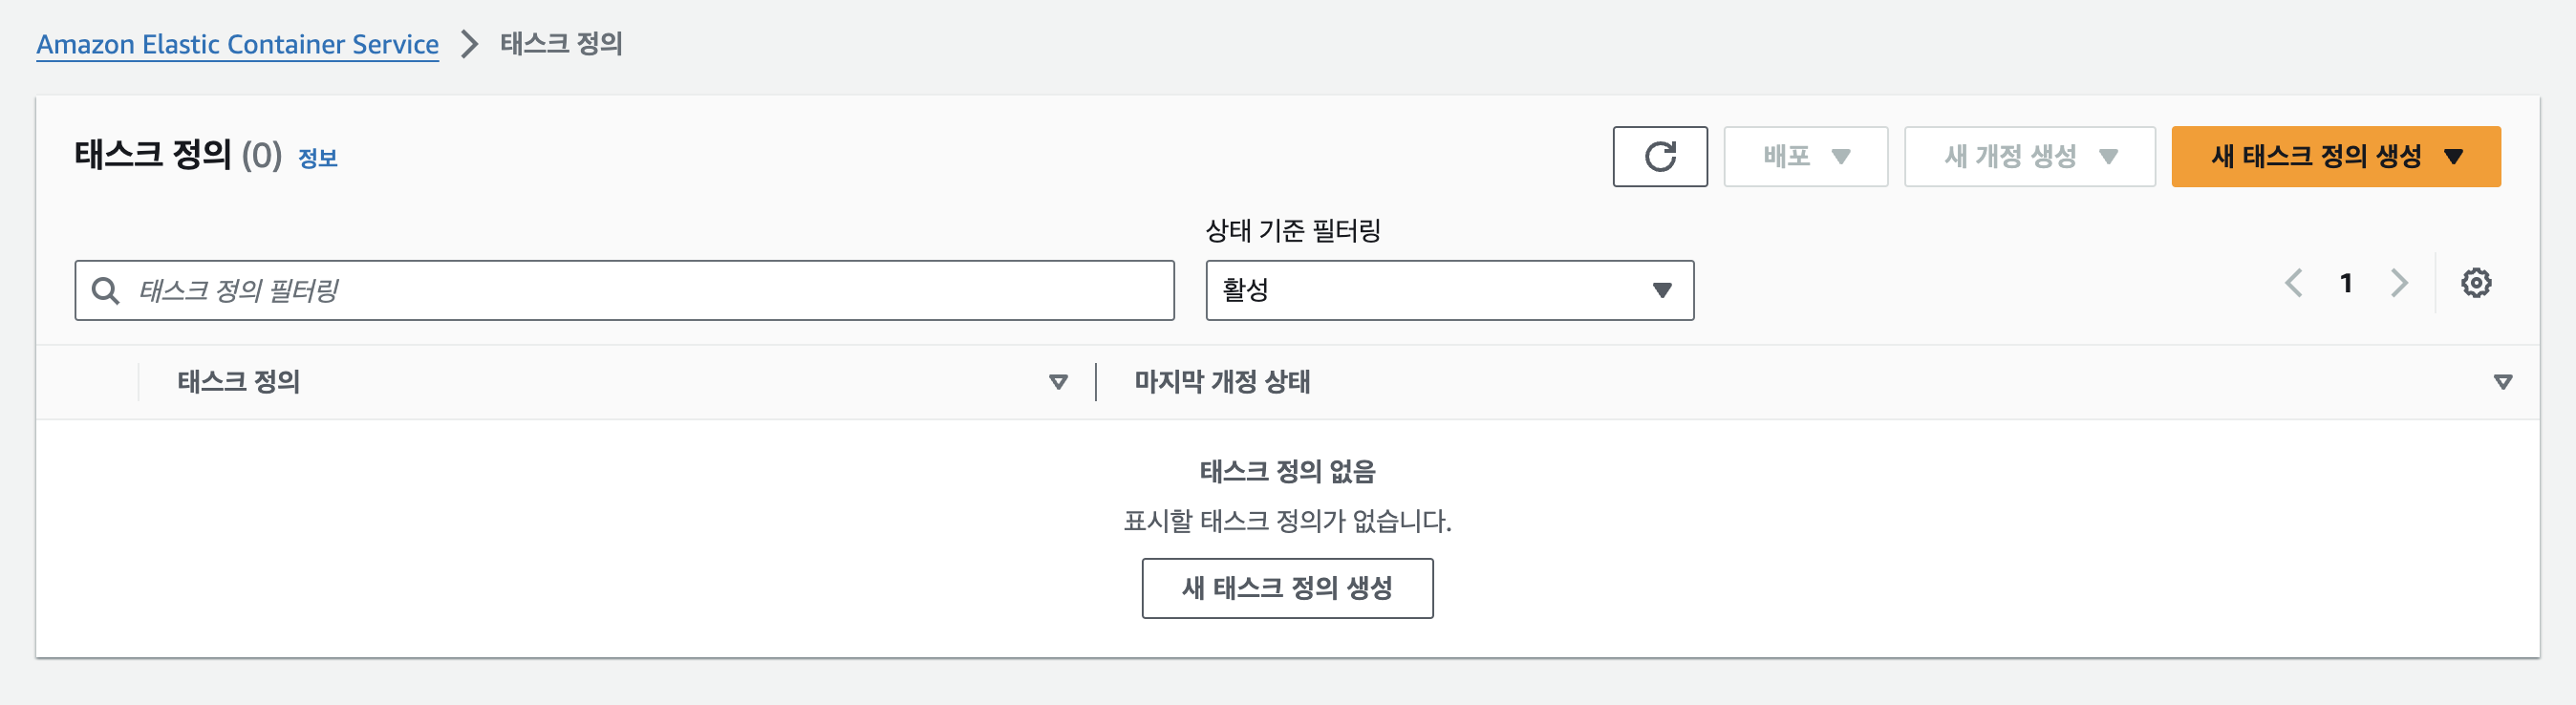
Task: Open 정보 info link
Action: point(318,158)
